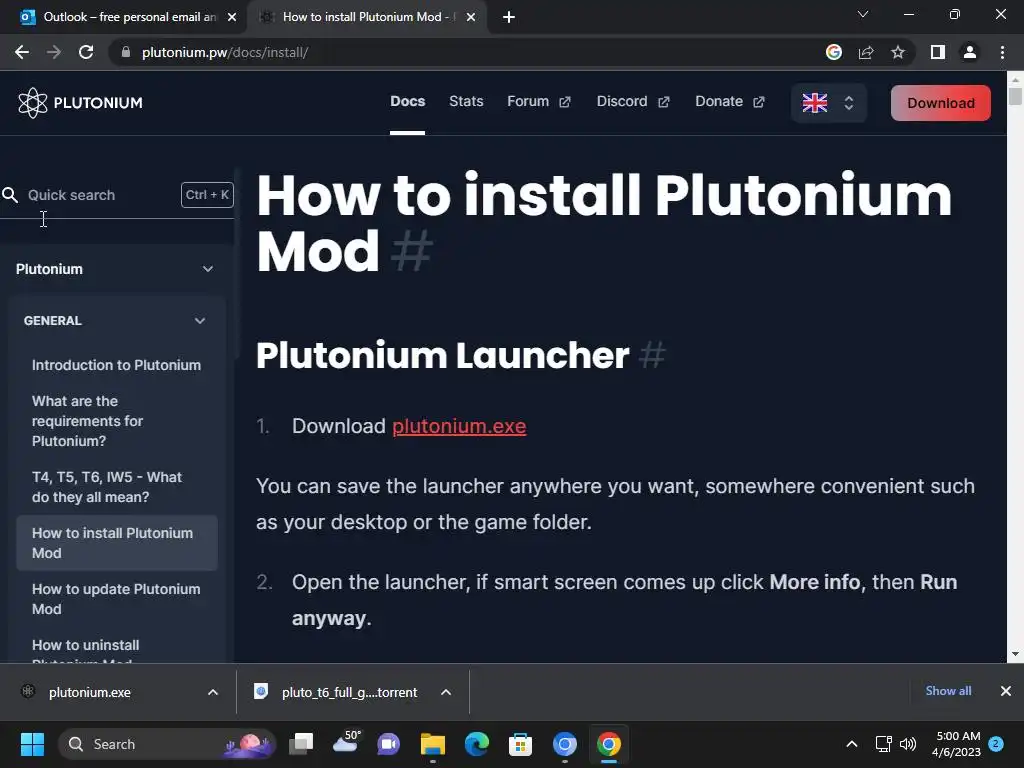
Task: Click the Windows taskbar Search box
Action: point(167,744)
